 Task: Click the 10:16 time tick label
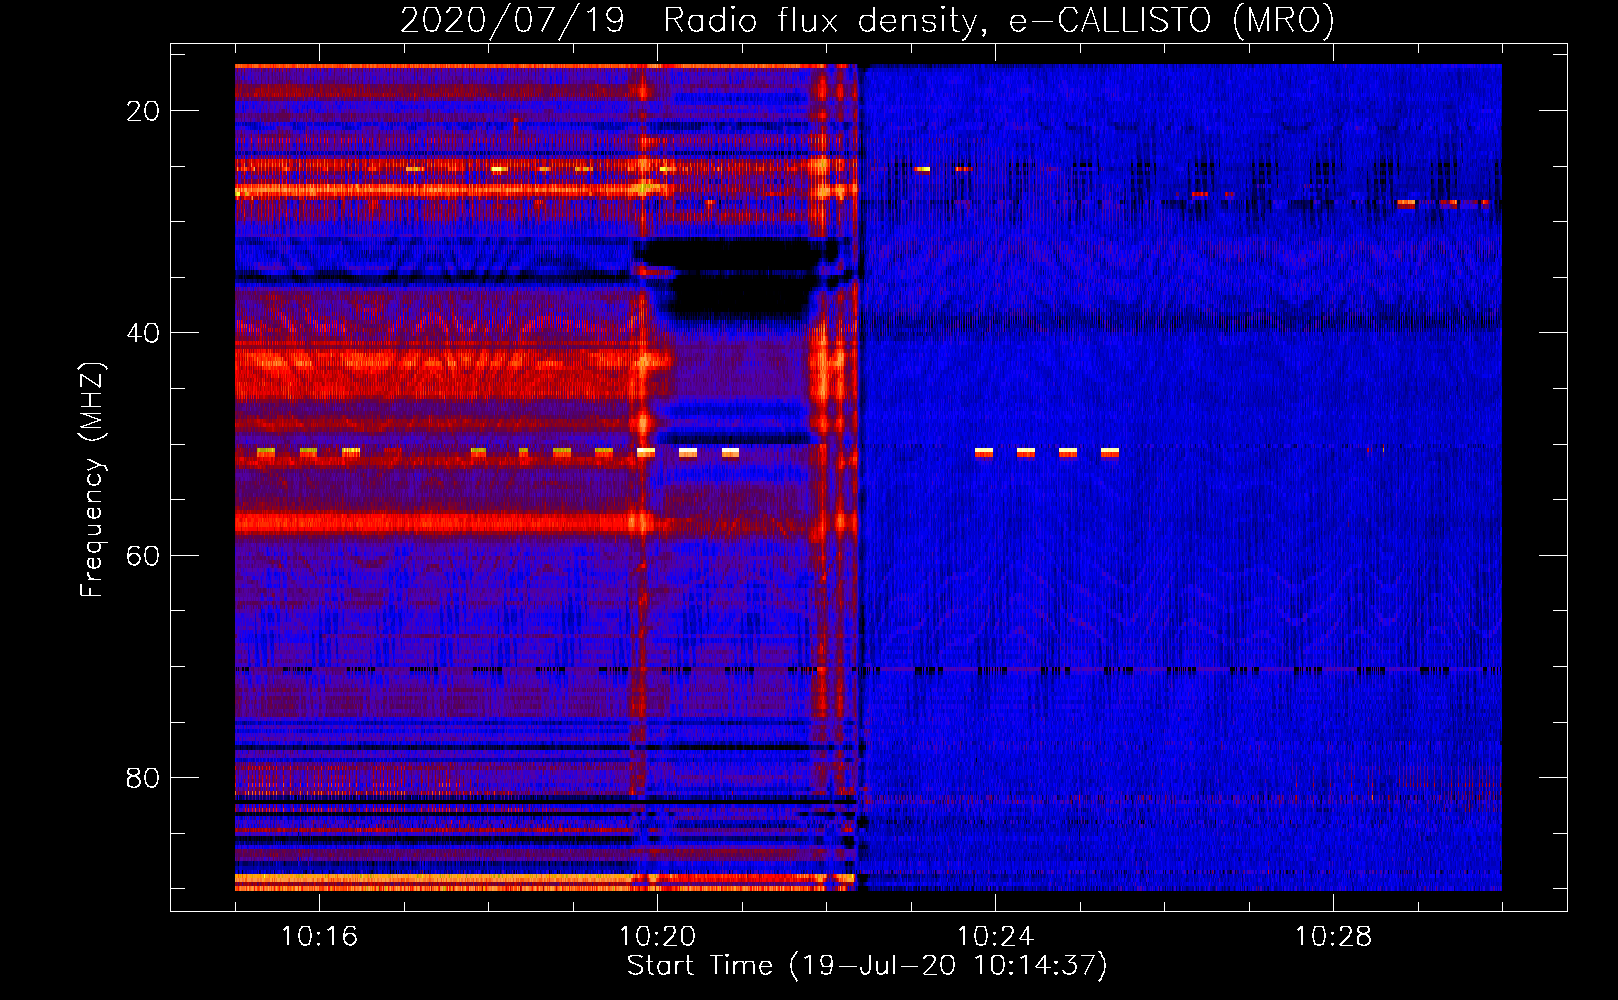(x=319, y=937)
